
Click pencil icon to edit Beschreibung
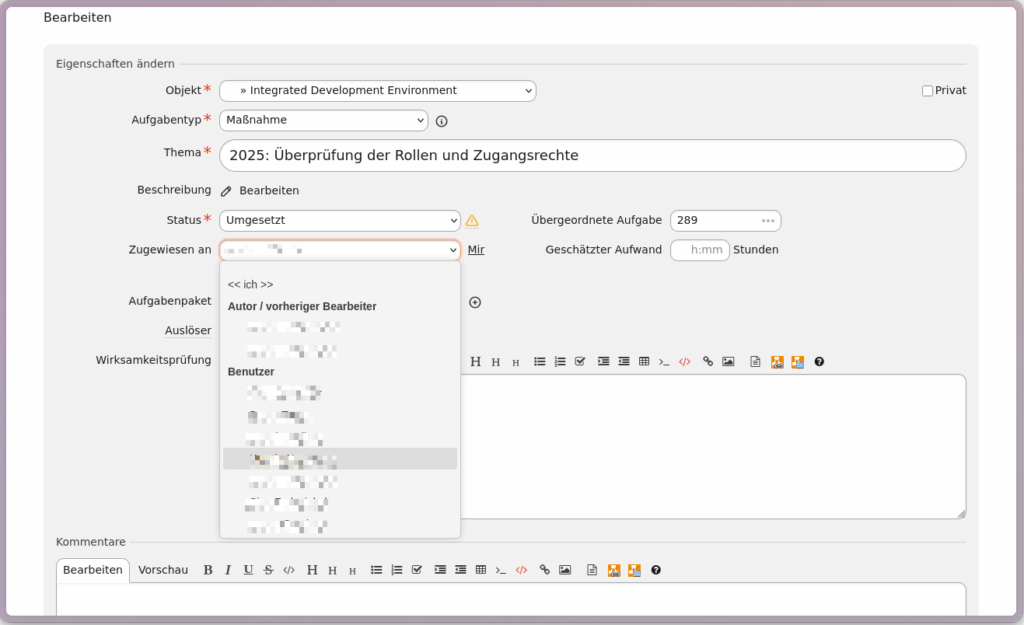click(226, 191)
